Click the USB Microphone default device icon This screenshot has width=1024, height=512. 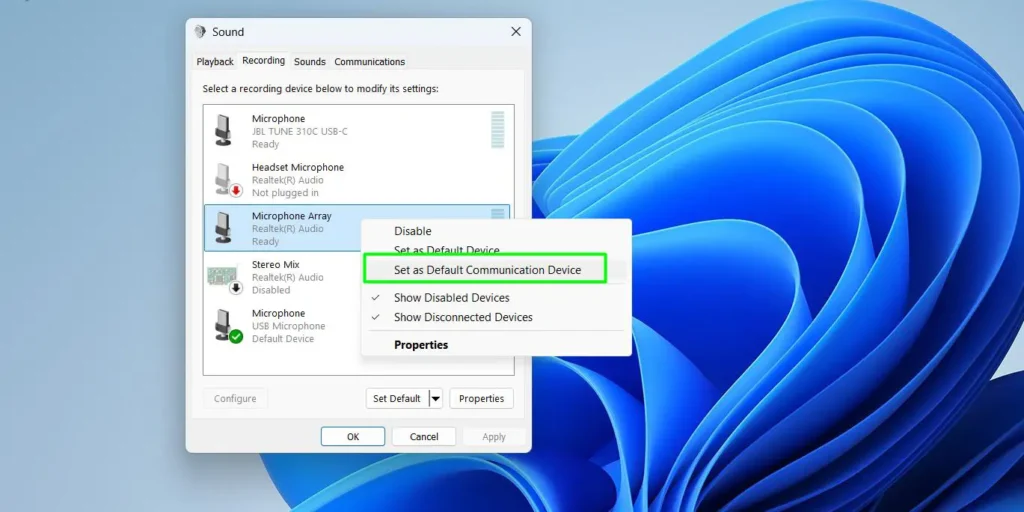pyautogui.click(x=227, y=326)
